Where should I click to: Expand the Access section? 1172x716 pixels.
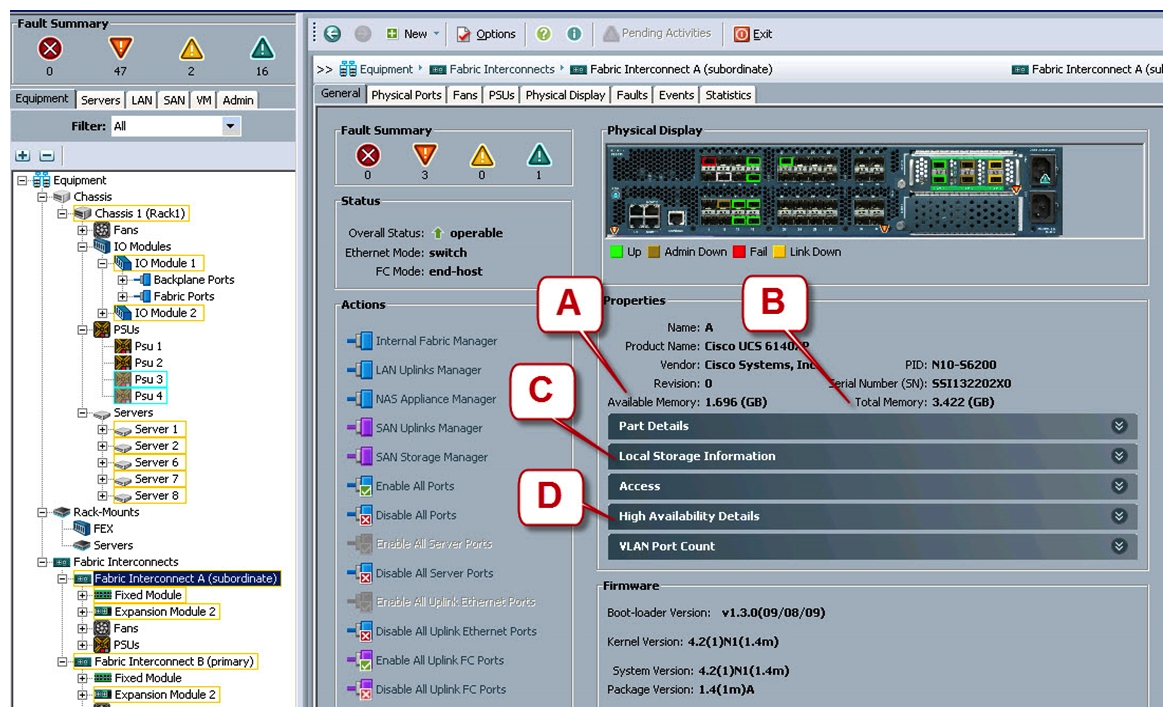(873, 486)
